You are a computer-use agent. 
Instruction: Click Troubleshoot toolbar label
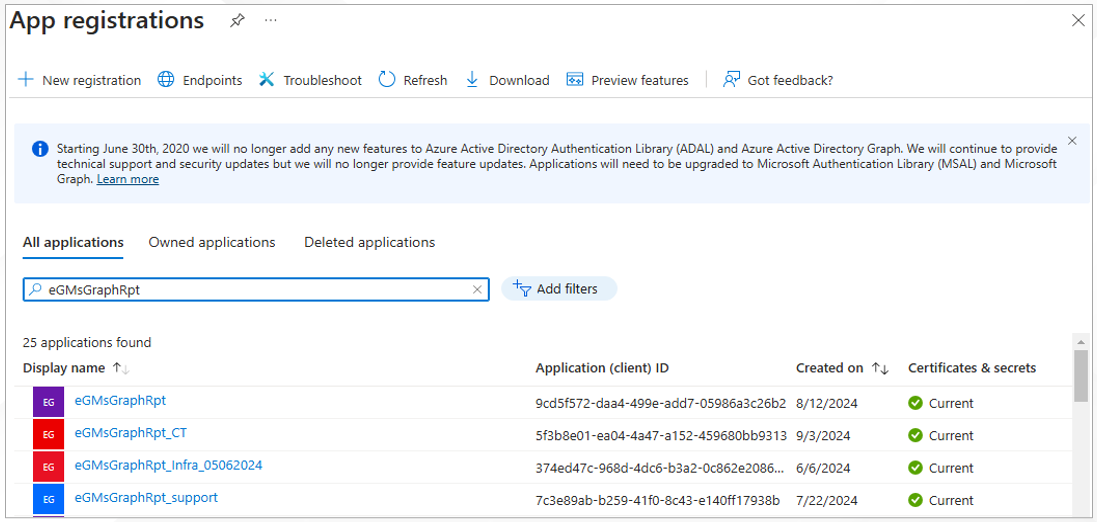point(323,80)
